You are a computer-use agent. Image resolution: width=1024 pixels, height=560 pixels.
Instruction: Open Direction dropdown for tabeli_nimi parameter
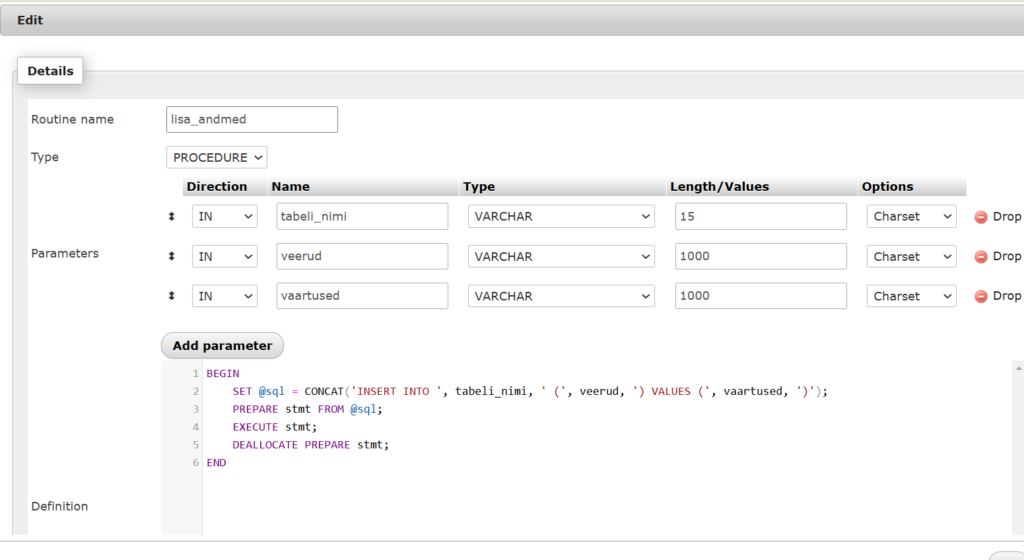(x=224, y=217)
